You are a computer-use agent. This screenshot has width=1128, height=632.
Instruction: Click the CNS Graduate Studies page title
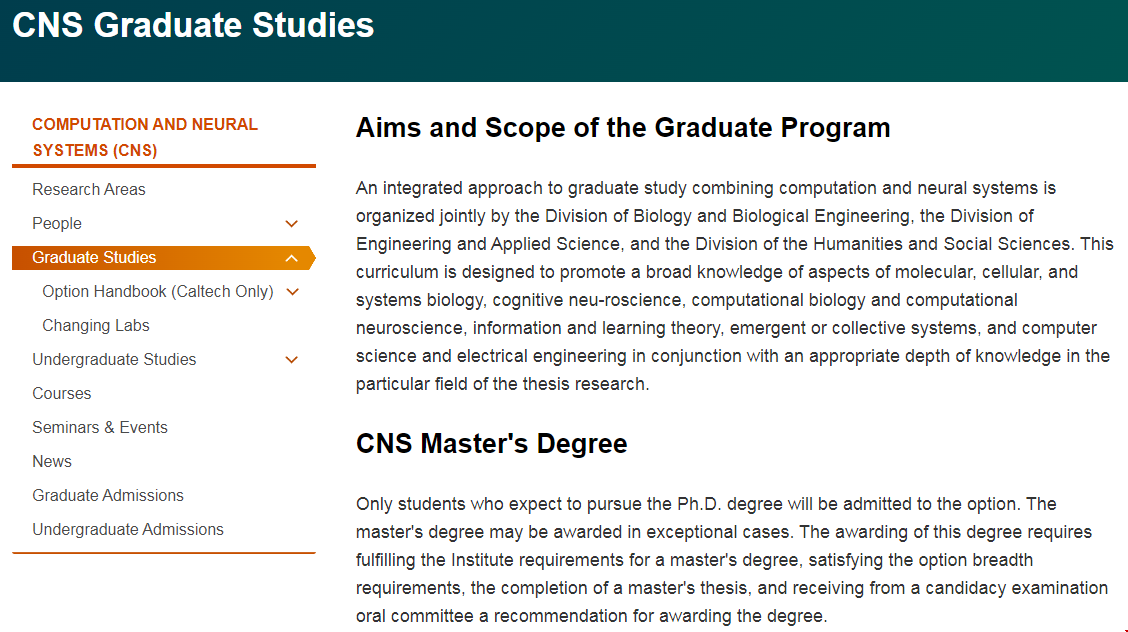point(193,25)
